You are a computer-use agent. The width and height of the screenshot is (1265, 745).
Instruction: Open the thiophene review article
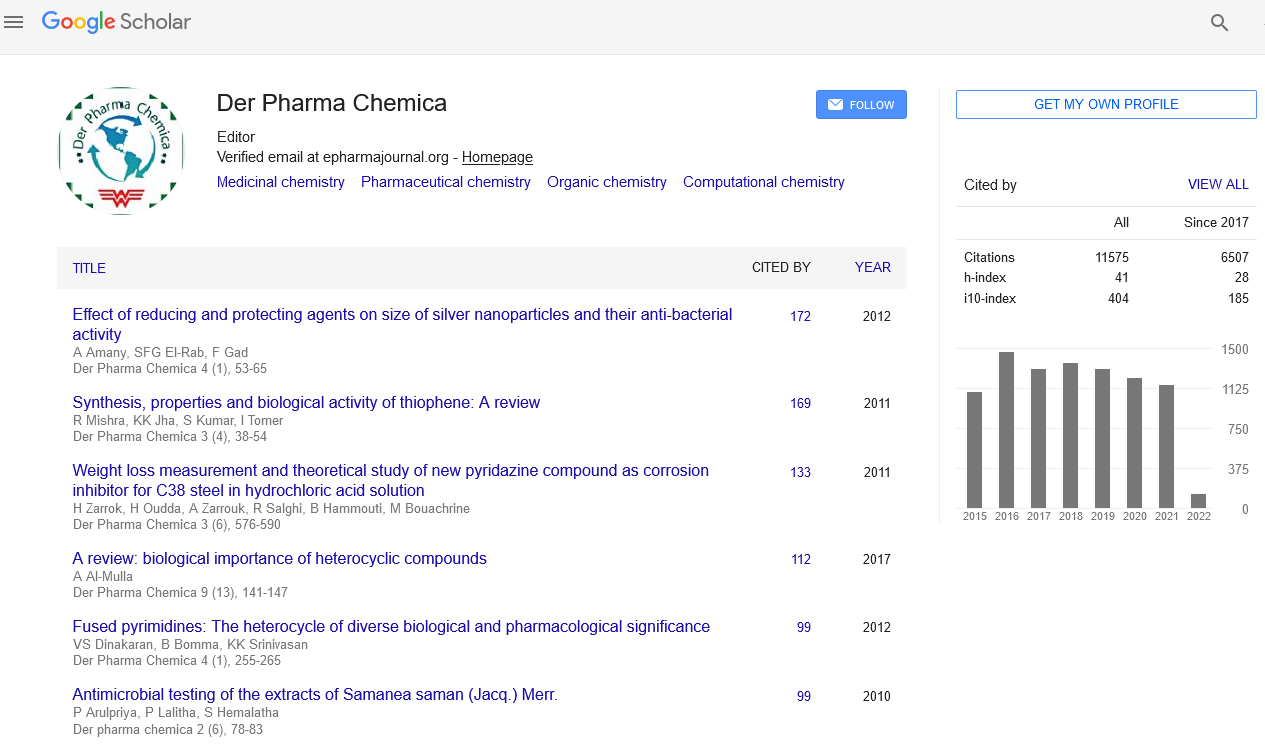coord(306,402)
